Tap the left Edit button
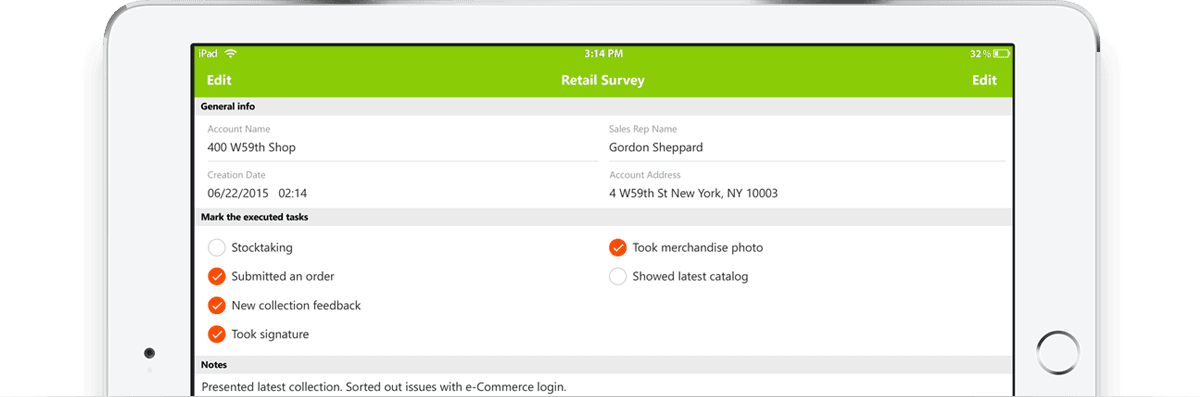The height and width of the screenshot is (397, 1200). tap(219, 80)
